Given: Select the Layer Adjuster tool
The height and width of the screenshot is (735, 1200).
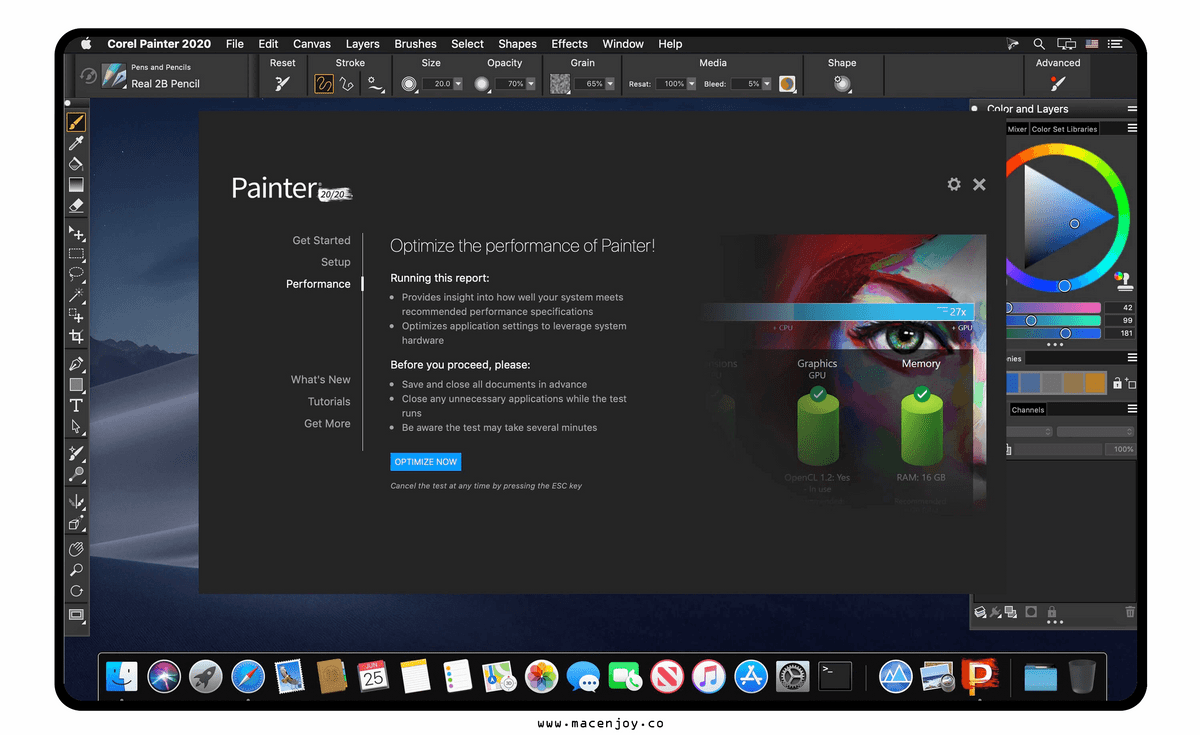Looking at the screenshot, I should pyautogui.click(x=76, y=233).
